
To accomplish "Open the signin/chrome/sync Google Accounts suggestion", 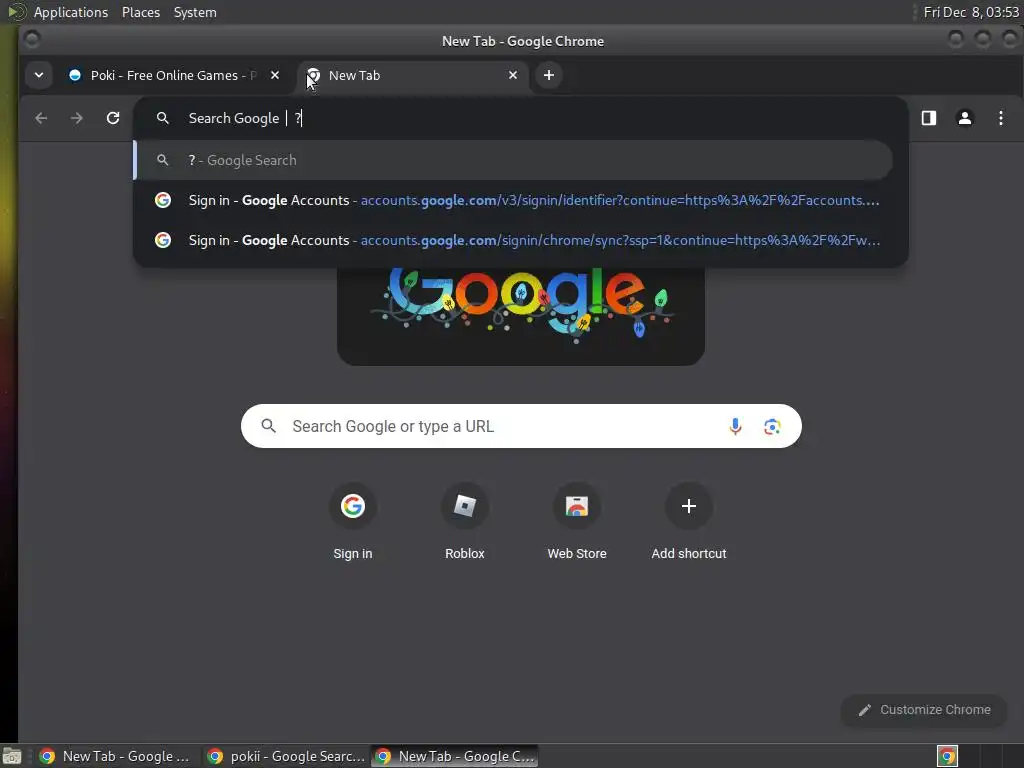I will click(x=520, y=240).
